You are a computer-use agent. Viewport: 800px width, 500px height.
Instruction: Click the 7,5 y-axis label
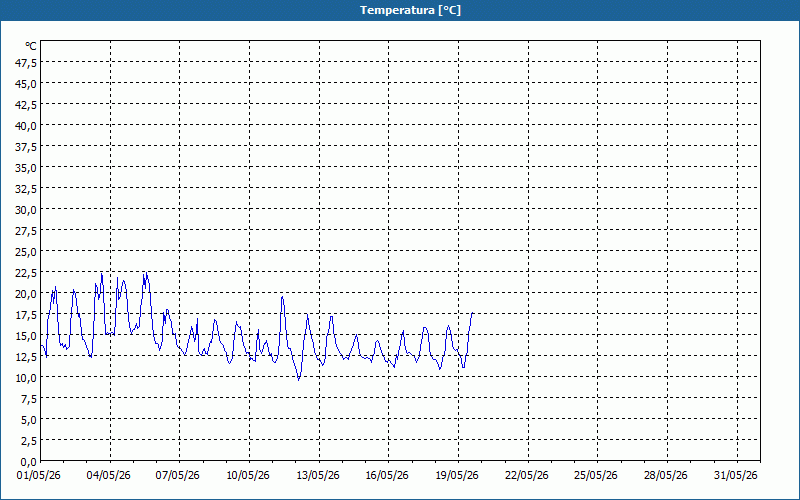[x=29, y=399]
